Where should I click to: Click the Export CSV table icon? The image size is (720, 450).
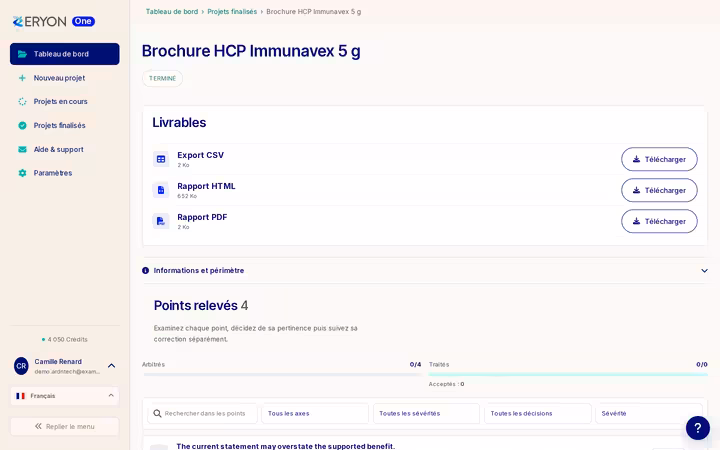pos(161,159)
